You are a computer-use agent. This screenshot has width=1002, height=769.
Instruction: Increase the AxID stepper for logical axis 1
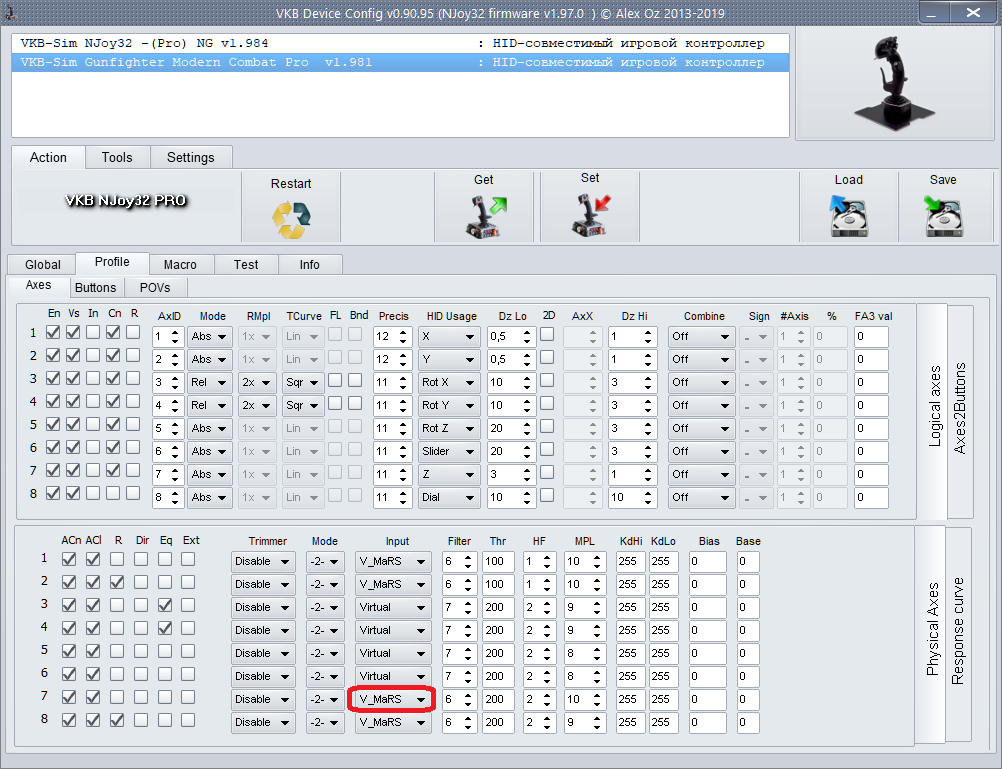point(176,331)
